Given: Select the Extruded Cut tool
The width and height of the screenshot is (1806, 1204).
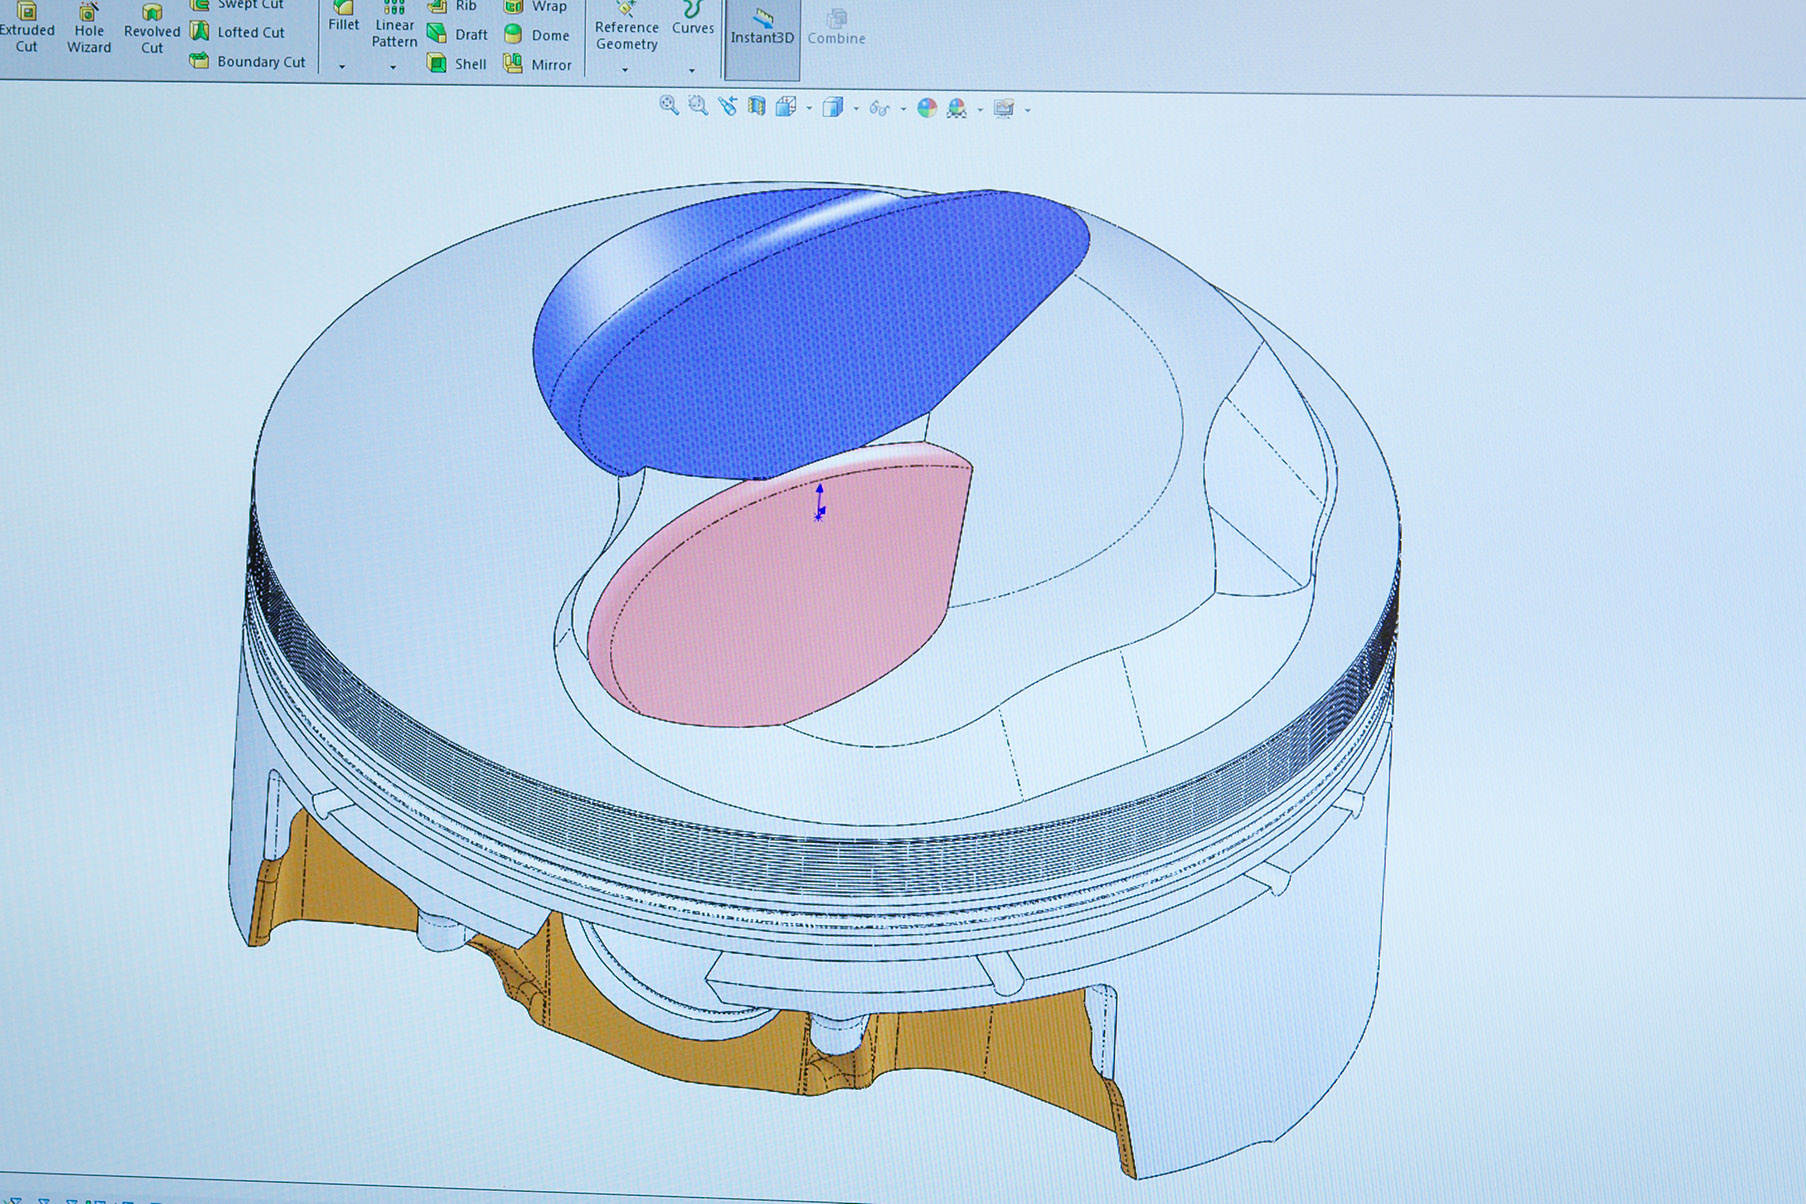Looking at the screenshot, I should click(x=27, y=28).
